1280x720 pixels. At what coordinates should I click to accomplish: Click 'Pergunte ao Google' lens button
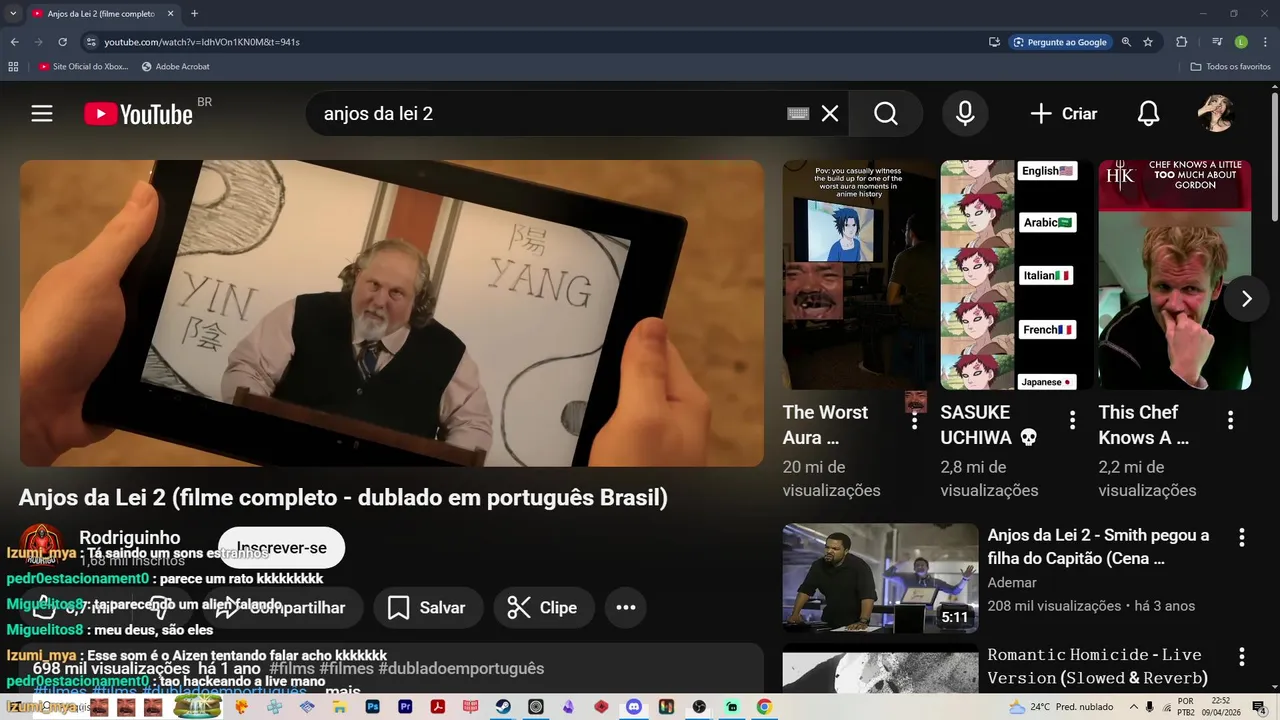click(1060, 42)
